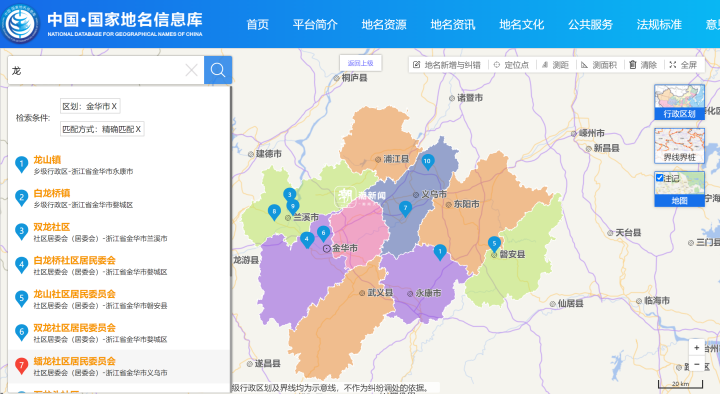
Task: Click the 清除 trash tool
Action: 643,65
